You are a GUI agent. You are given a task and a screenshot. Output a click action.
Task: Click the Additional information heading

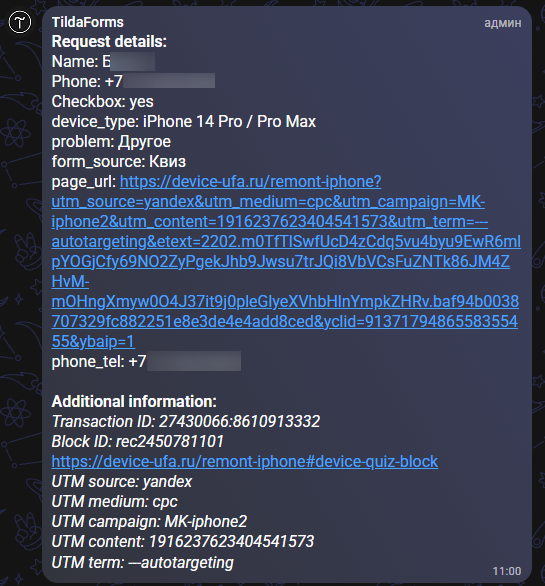click(x=134, y=401)
